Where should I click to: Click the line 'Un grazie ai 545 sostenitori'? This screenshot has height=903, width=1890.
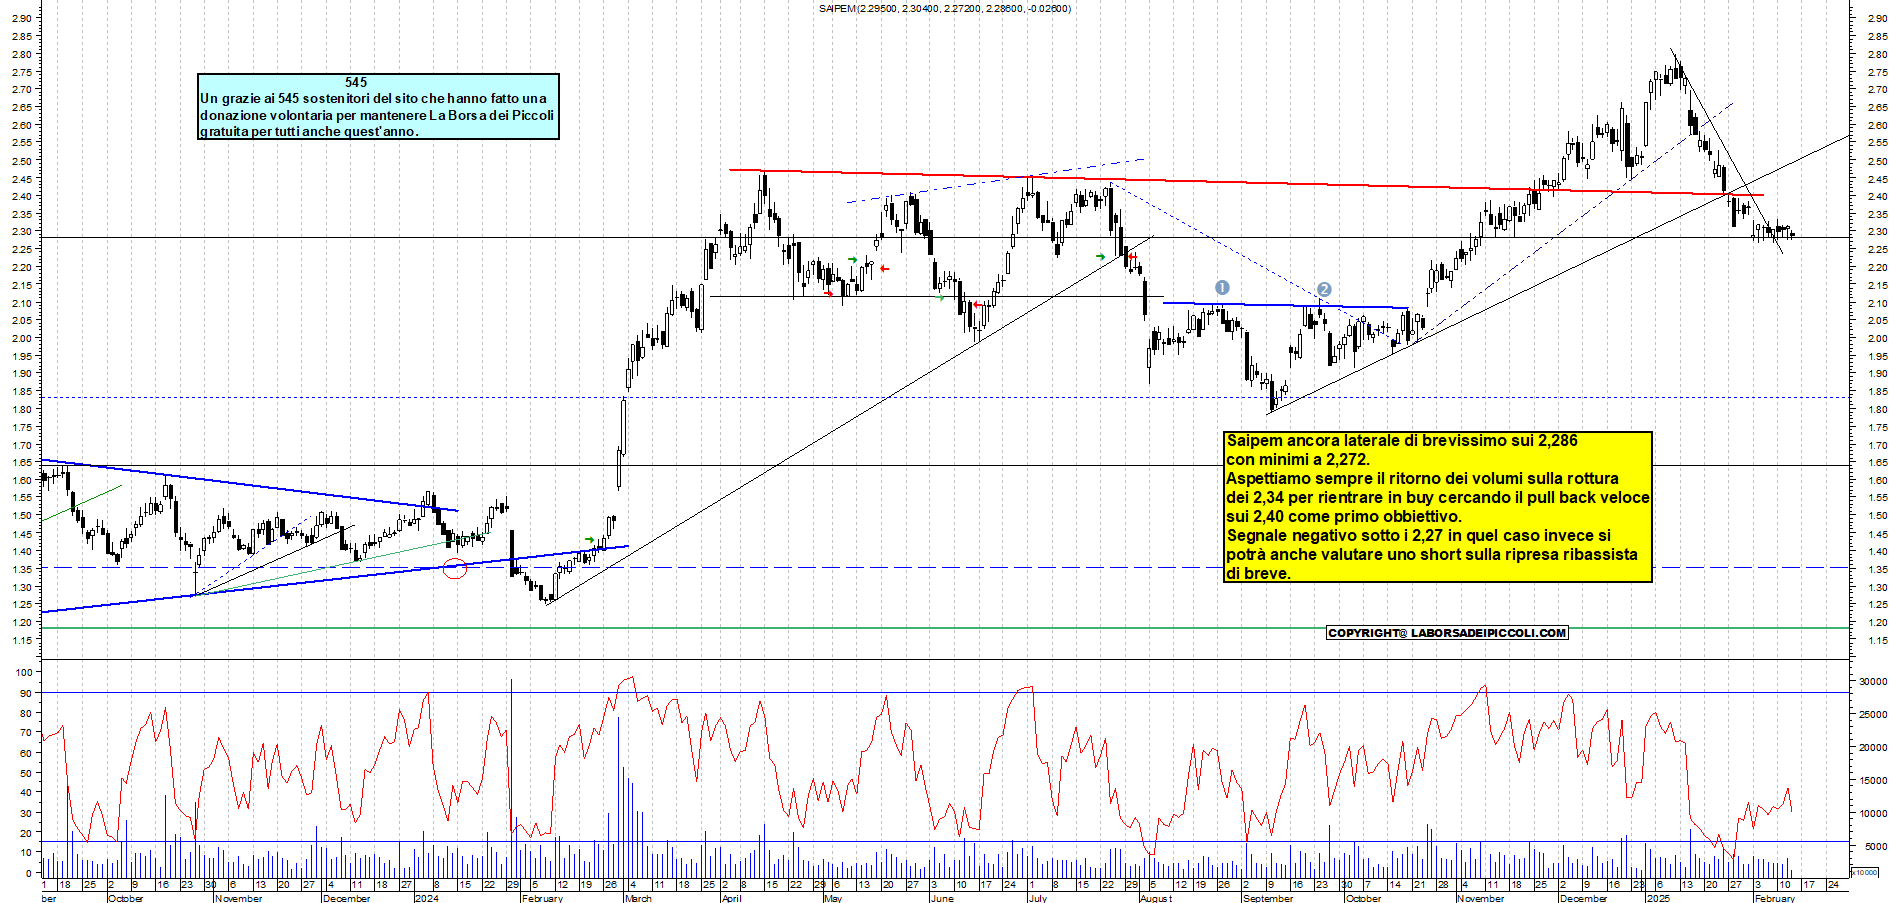point(373,98)
